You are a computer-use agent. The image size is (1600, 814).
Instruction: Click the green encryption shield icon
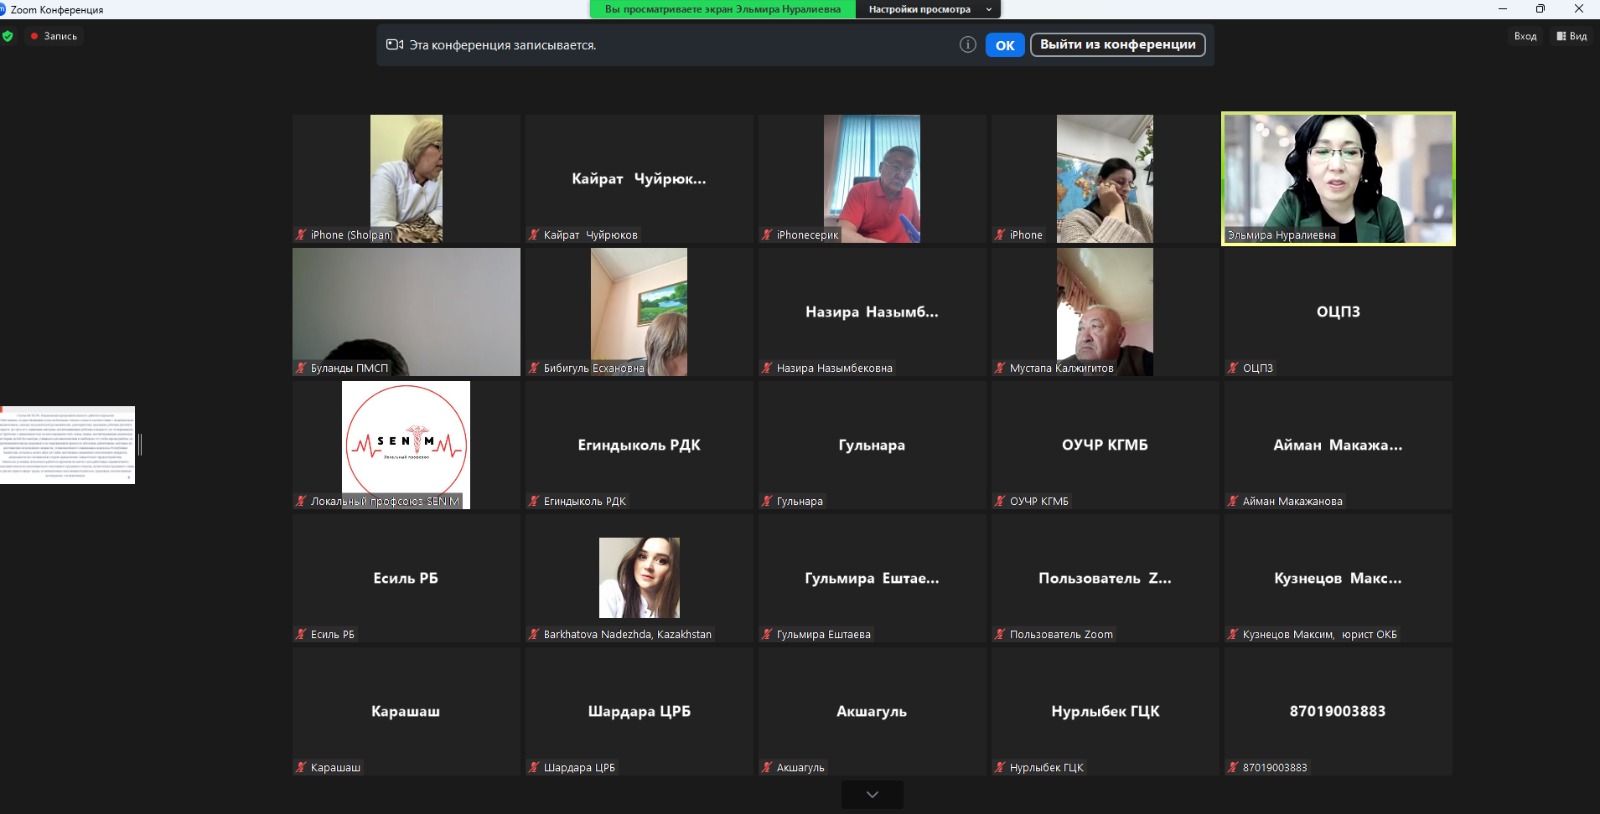tap(8, 36)
